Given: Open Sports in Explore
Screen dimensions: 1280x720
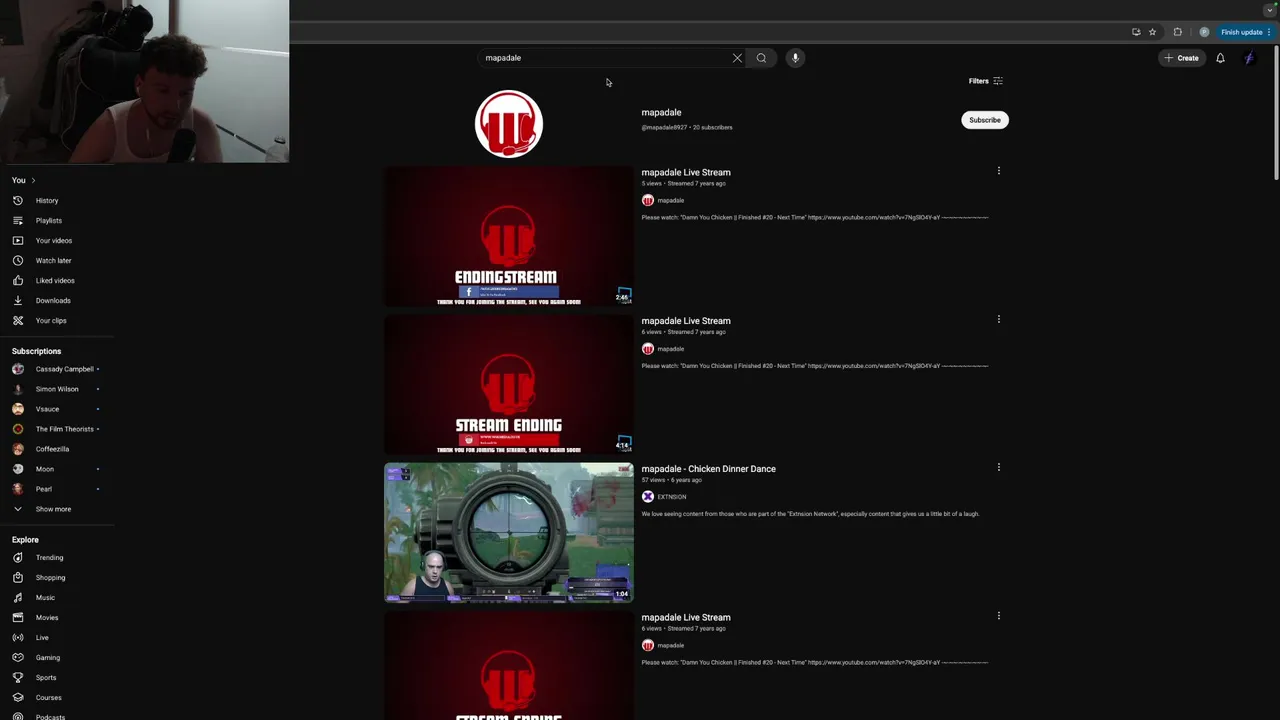Looking at the screenshot, I should (57, 678).
